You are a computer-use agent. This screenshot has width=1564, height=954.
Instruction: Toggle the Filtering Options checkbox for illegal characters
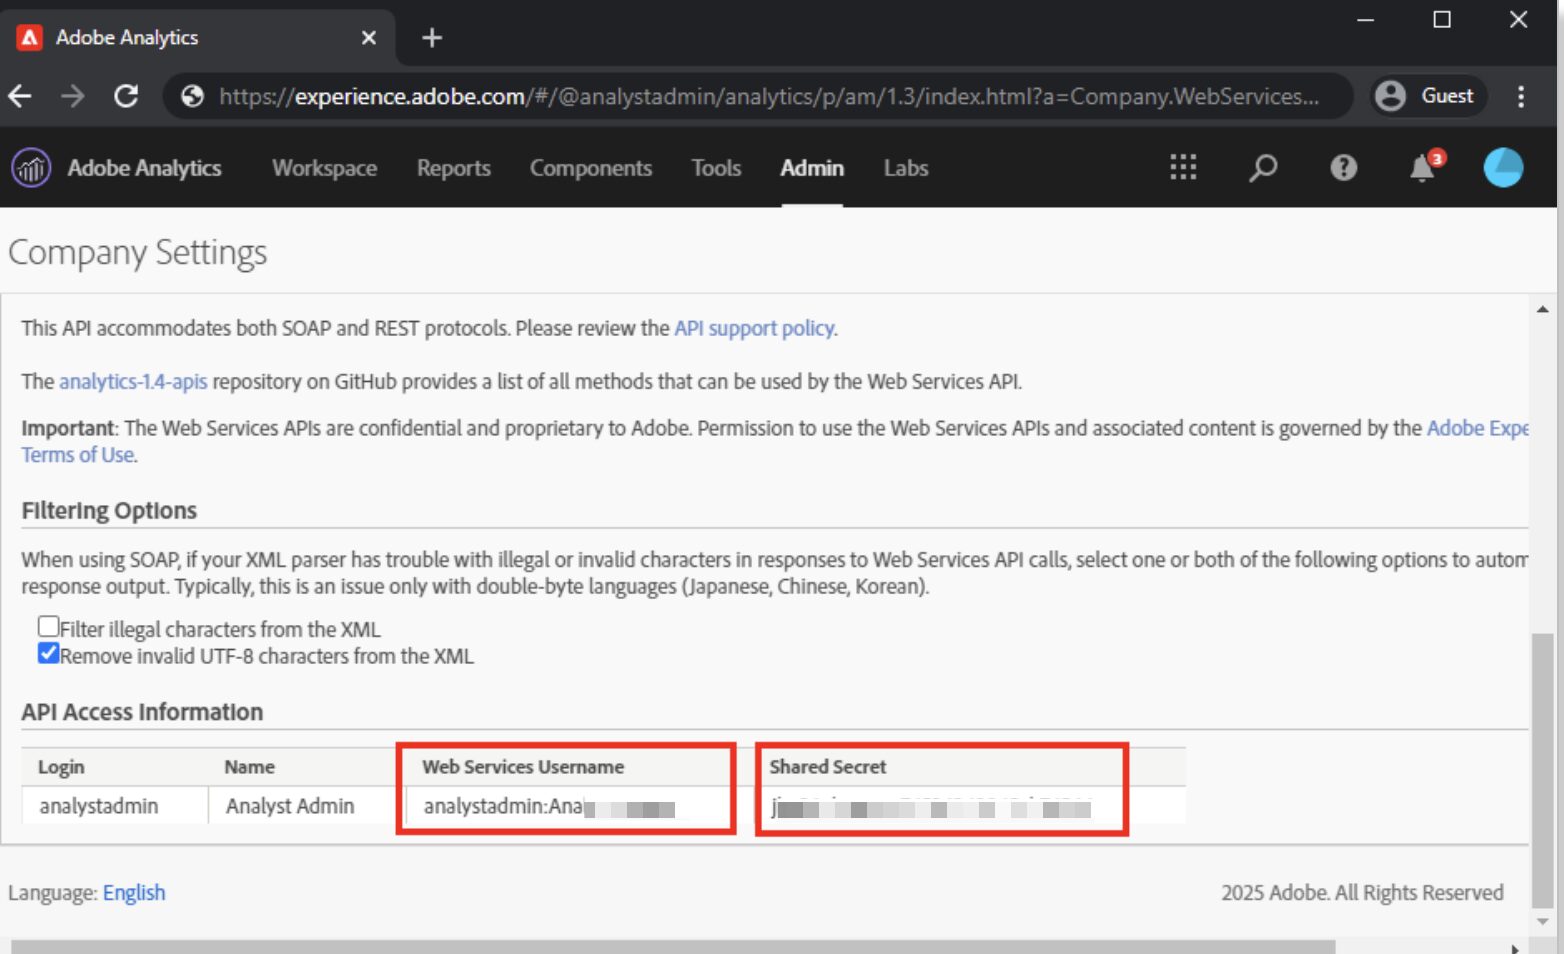48,626
